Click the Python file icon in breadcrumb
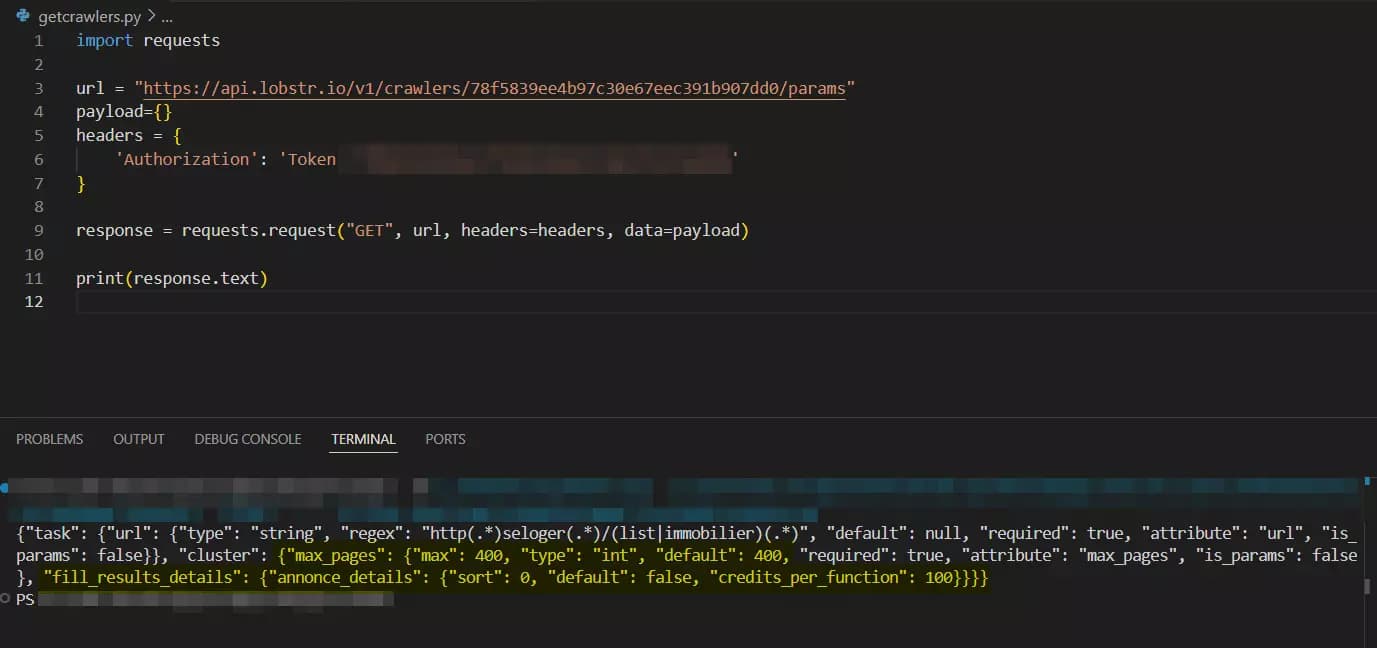The height and width of the screenshot is (648, 1377). pos(23,16)
